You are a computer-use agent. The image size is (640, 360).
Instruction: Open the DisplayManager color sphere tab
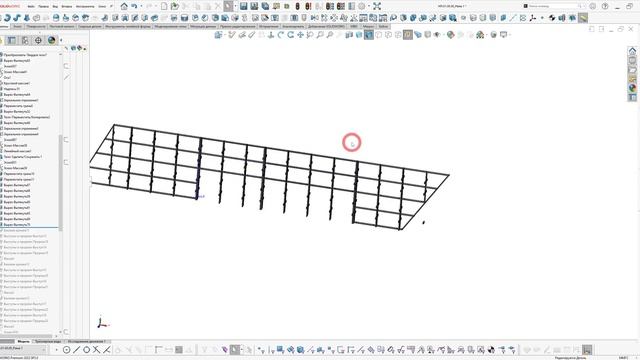(51, 40)
